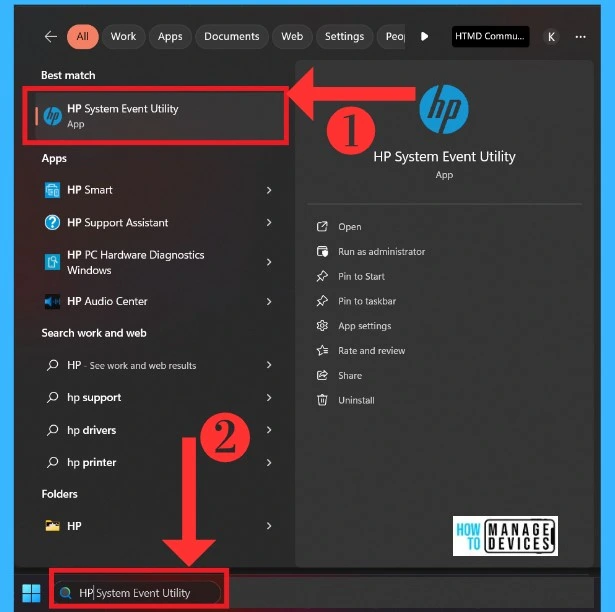Click HP - See work and web results text
This screenshot has width=615, height=612.
click(x=131, y=365)
